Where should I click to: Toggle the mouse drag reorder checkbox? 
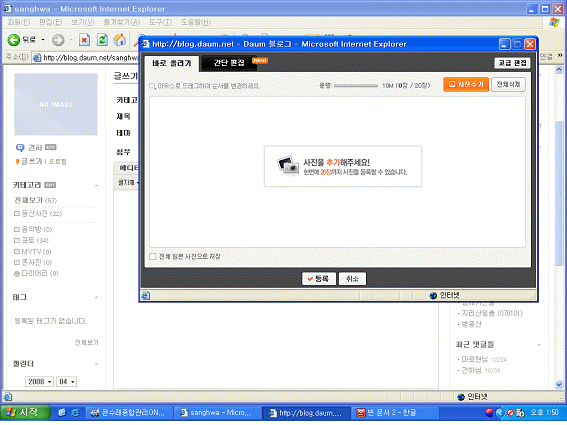152,86
